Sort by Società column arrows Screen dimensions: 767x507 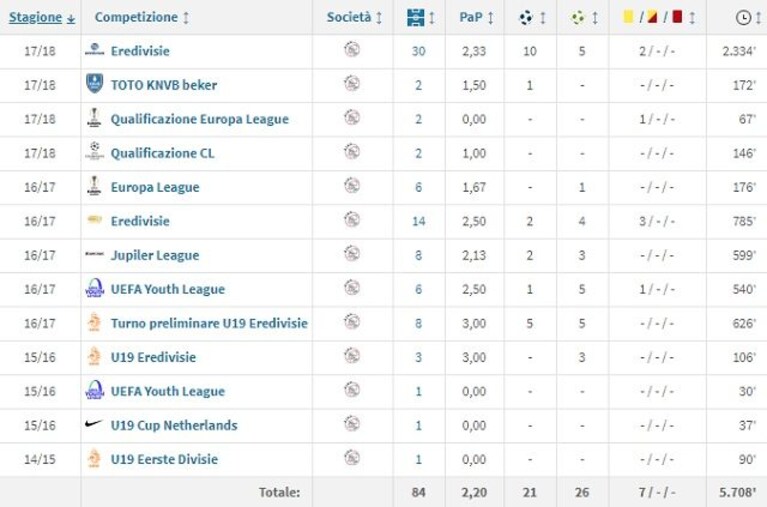[379, 18]
